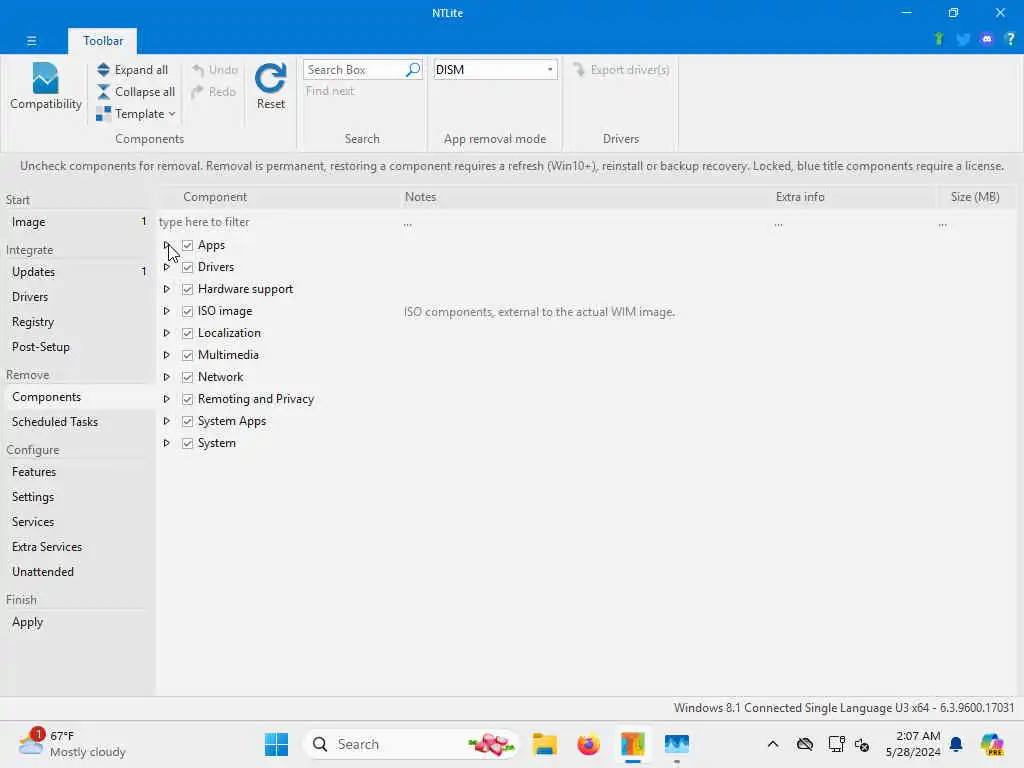
Task: Uncheck the Apps component checkbox
Action: [187, 246]
